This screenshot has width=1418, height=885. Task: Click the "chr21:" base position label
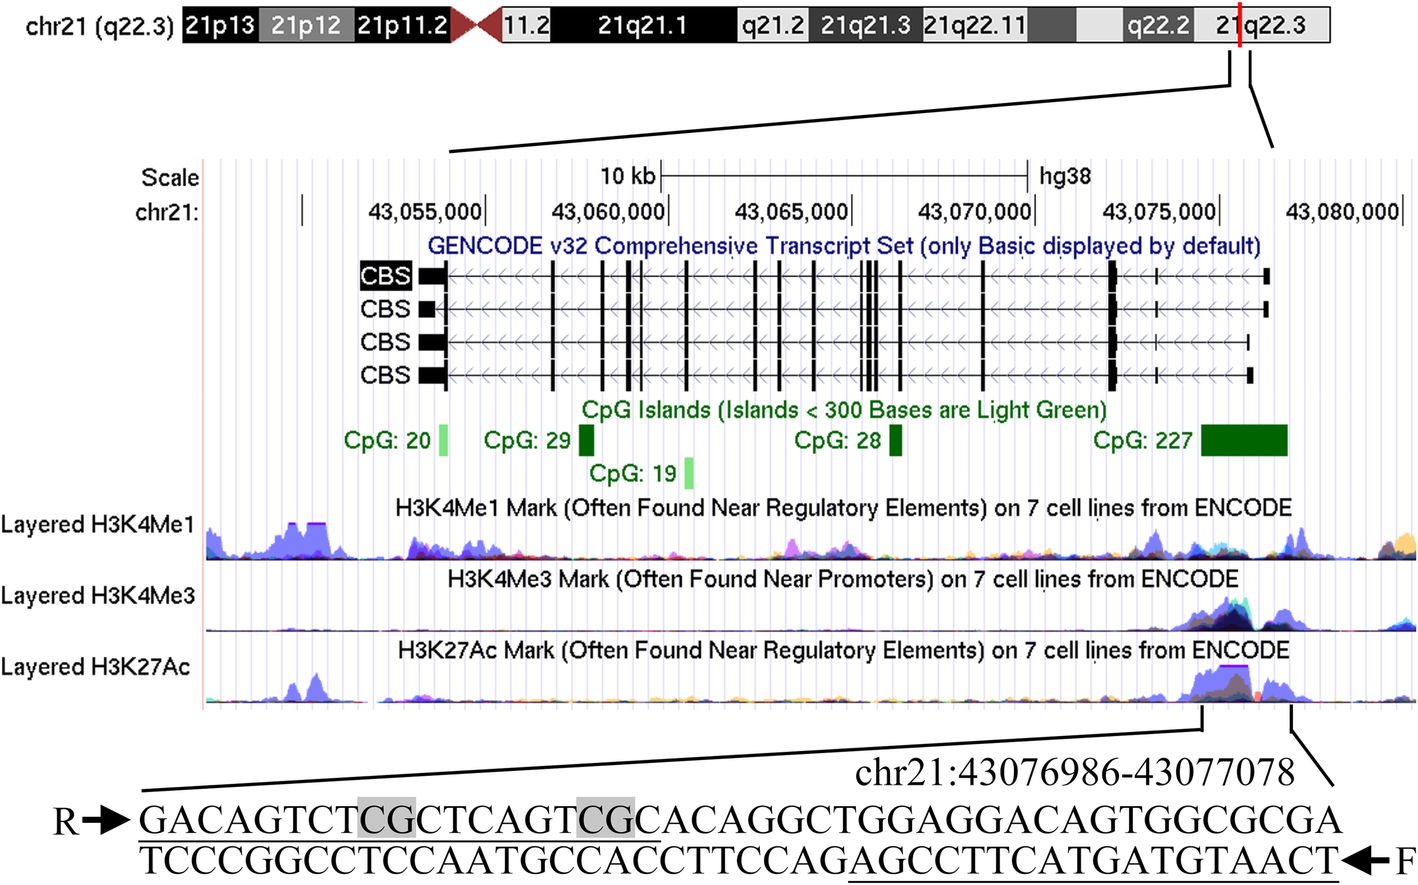coord(167,212)
